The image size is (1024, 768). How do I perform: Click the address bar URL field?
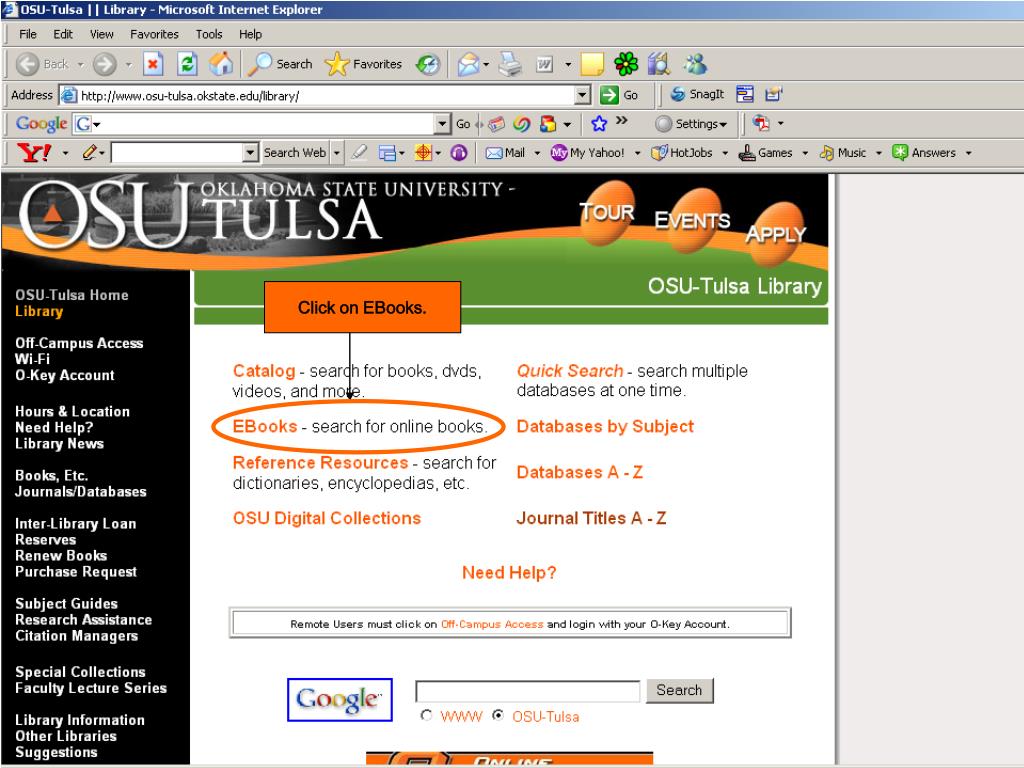327,96
